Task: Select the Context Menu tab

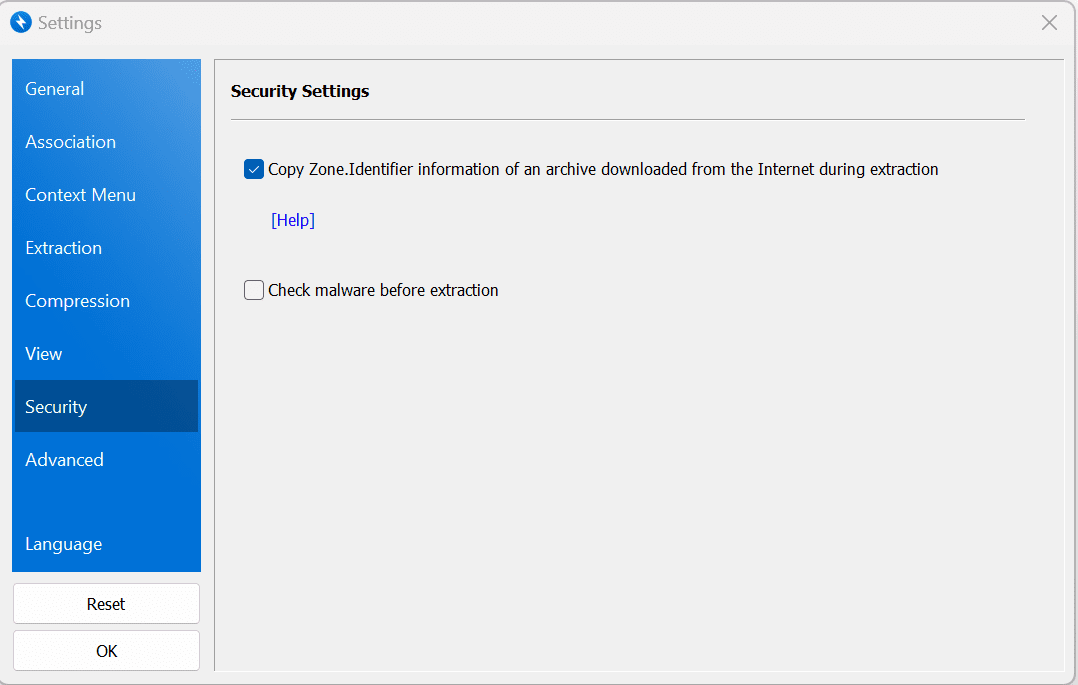Action: point(81,195)
